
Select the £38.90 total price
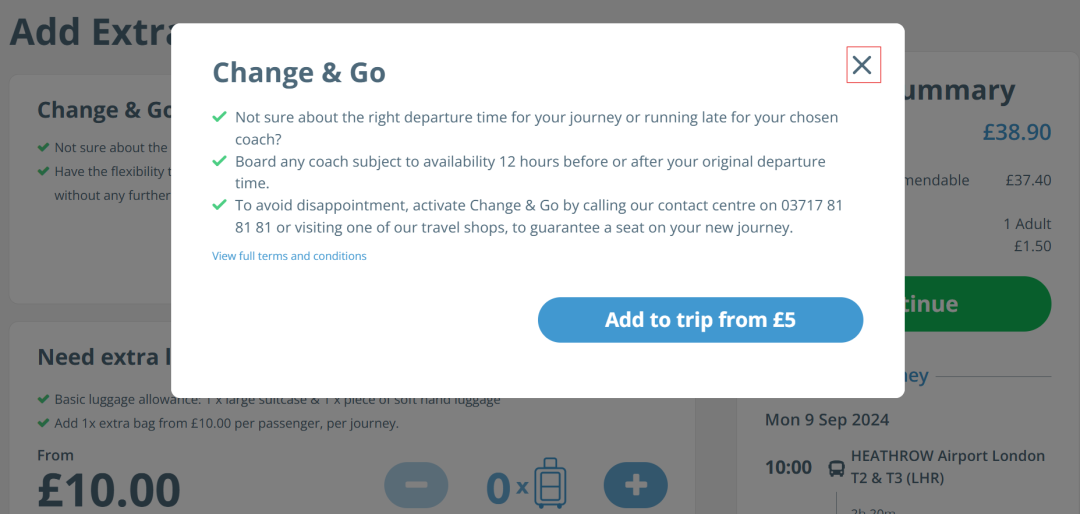(1016, 132)
